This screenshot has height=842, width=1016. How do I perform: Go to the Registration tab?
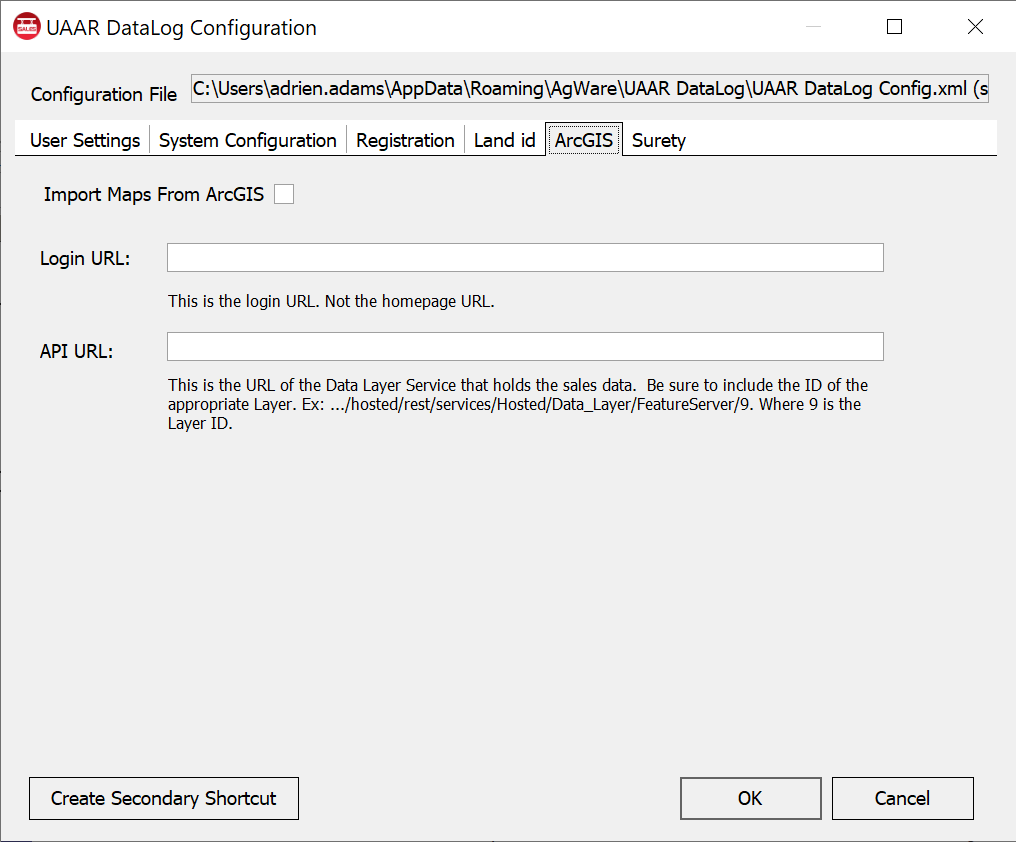click(x=405, y=140)
